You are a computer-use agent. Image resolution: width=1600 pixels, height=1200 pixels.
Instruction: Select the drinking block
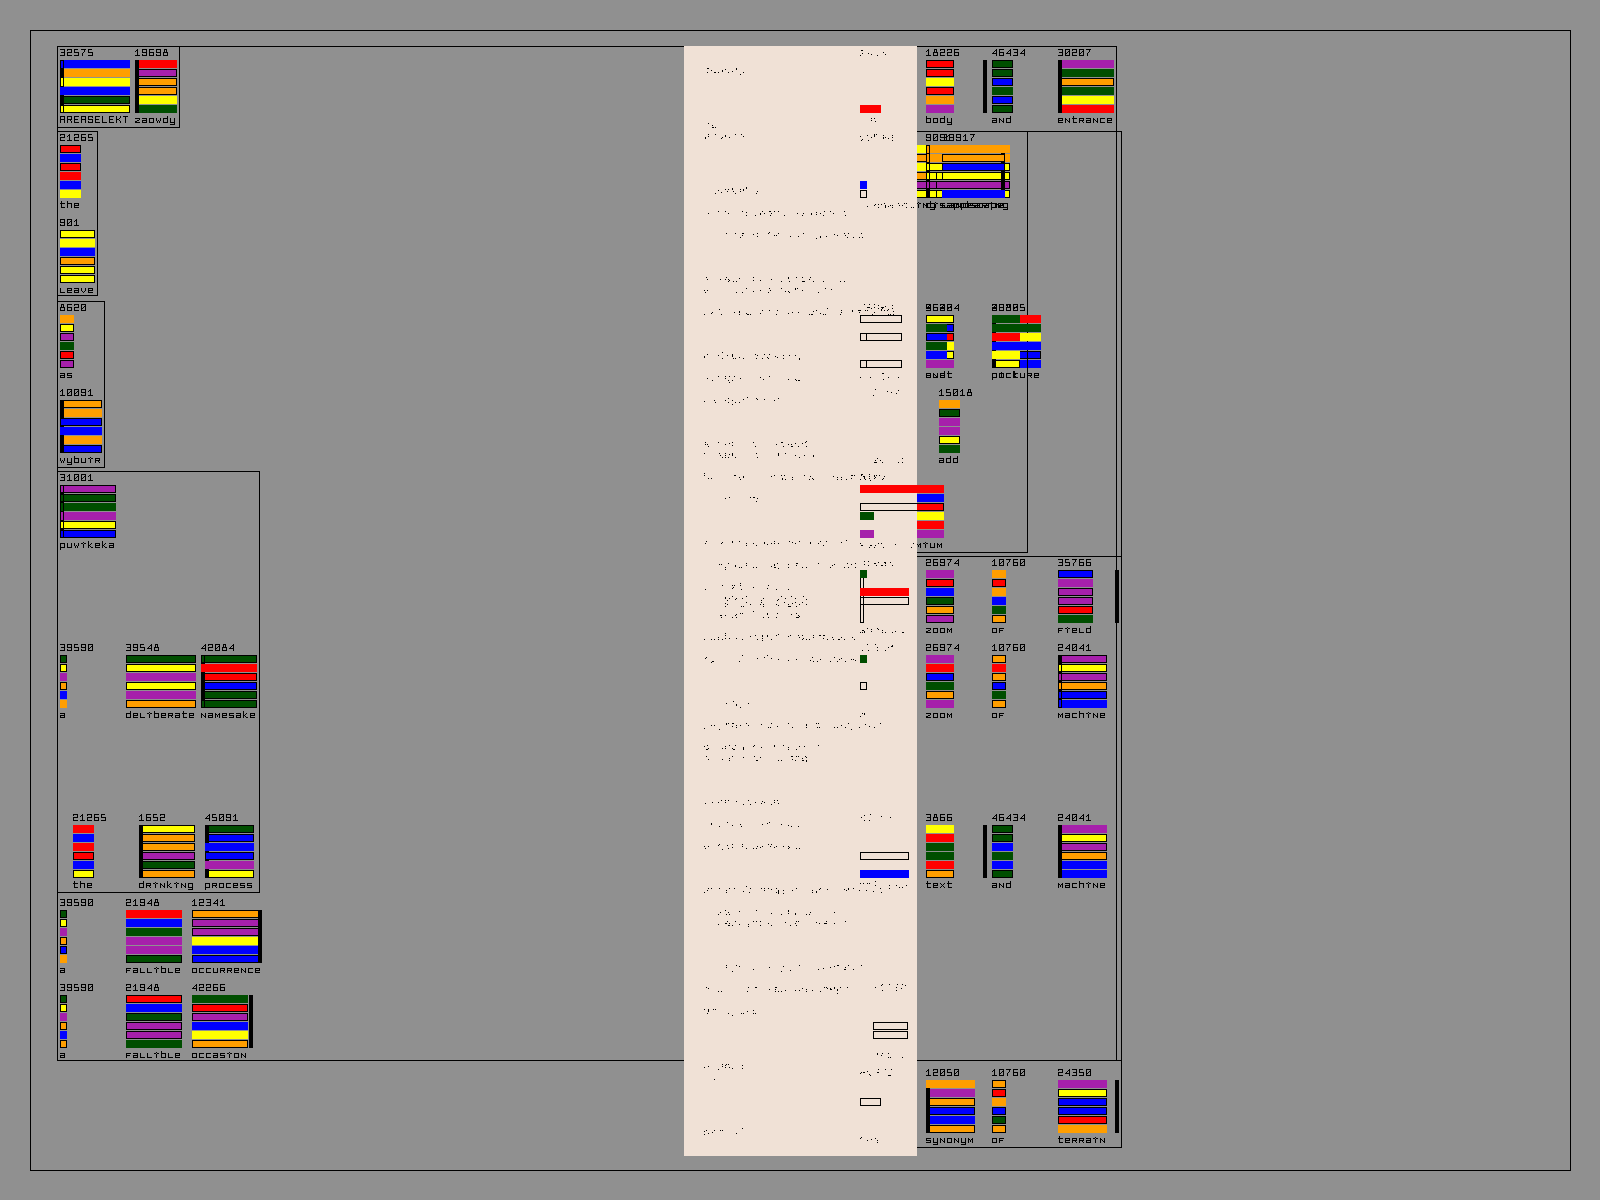coord(167,852)
